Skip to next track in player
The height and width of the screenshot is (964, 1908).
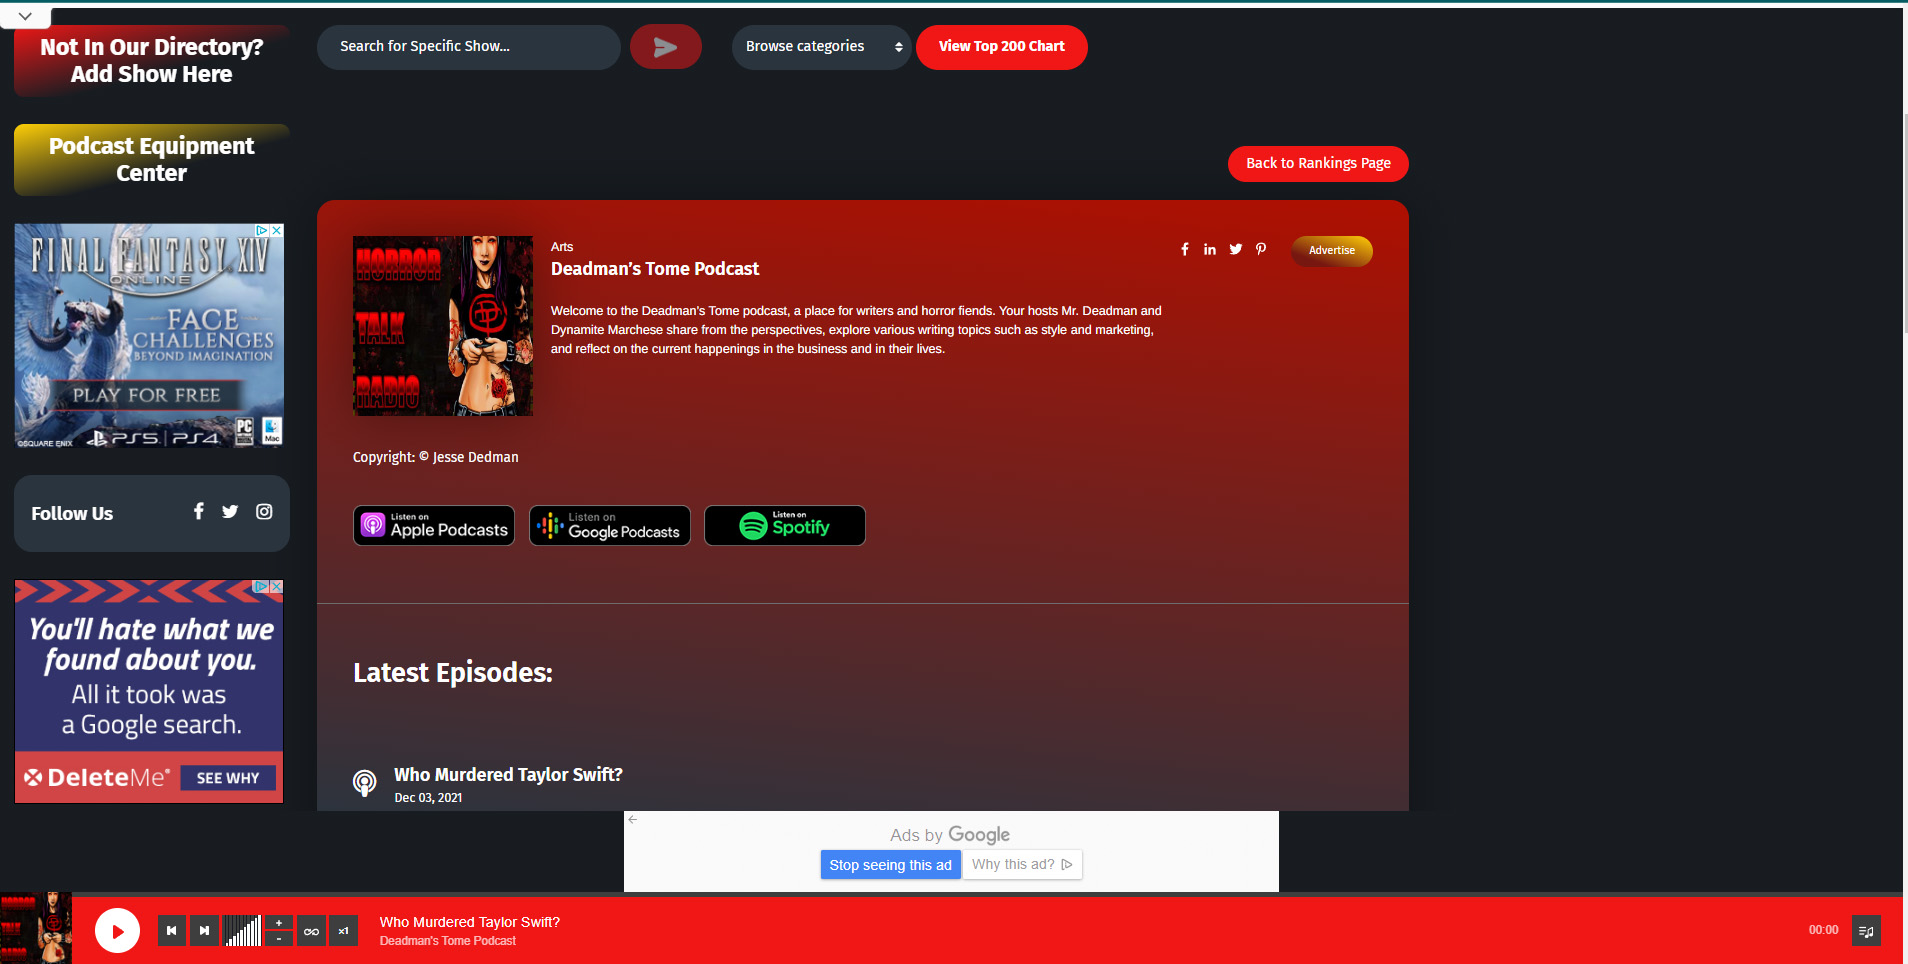tap(204, 931)
